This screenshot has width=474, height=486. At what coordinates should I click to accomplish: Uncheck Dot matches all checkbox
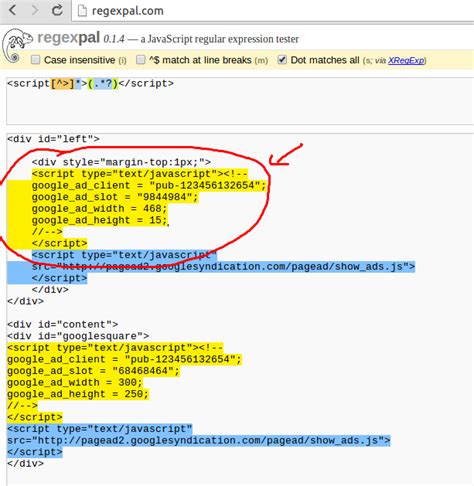pos(282,60)
